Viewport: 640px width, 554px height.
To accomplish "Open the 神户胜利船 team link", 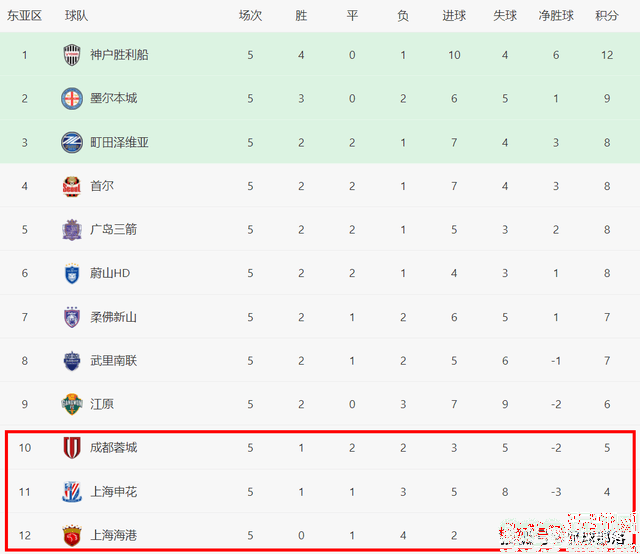I will (x=118, y=55).
